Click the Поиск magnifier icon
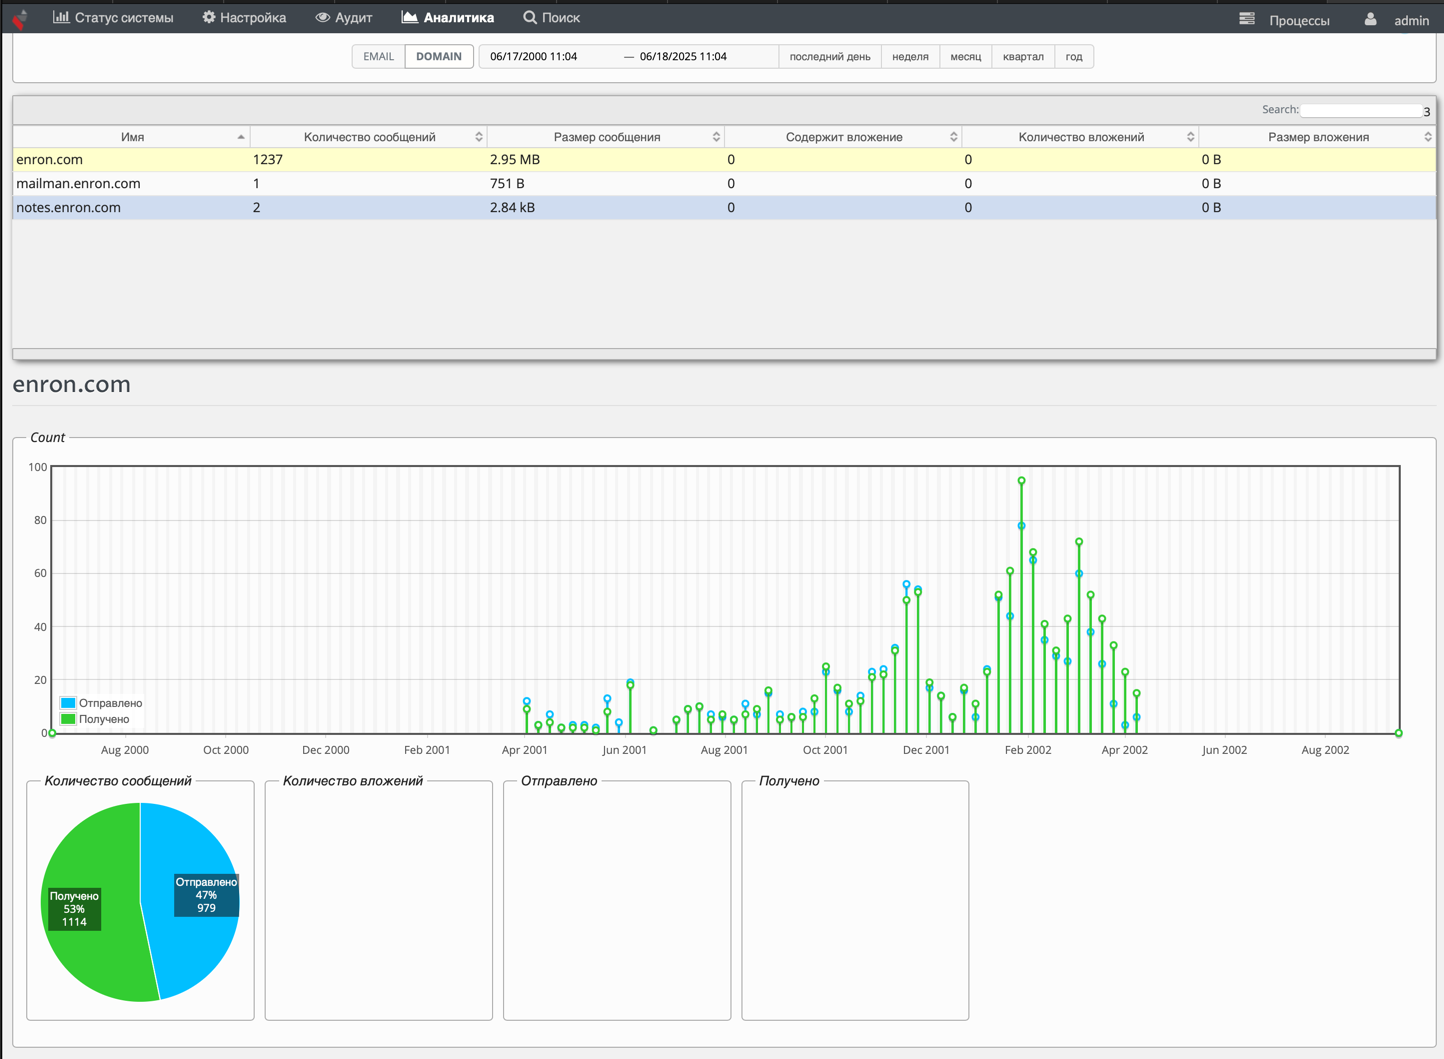The image size is (1444, 1059). click(x=530, y=17)
